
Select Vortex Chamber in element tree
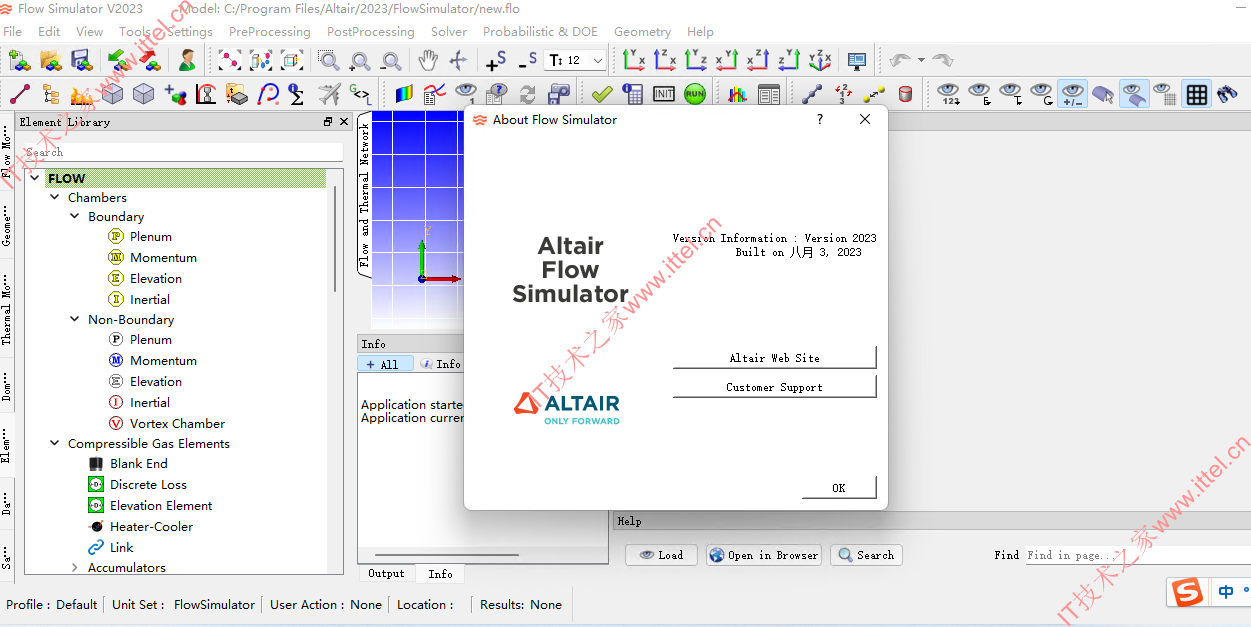coord(177,423)
